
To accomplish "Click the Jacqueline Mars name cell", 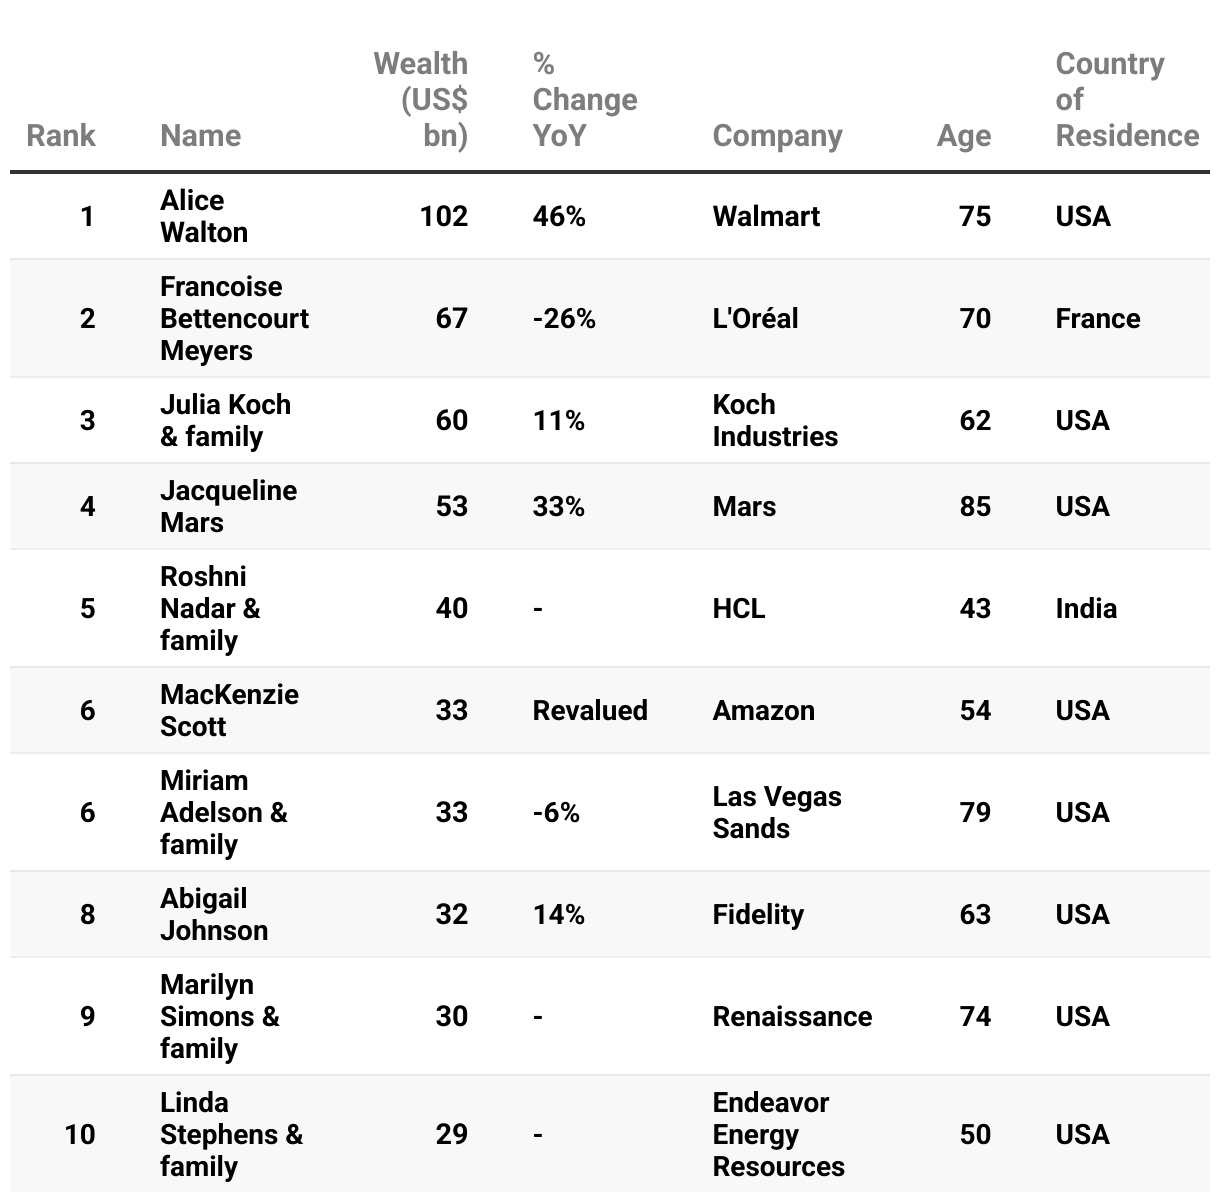I will tap(228, 506).
